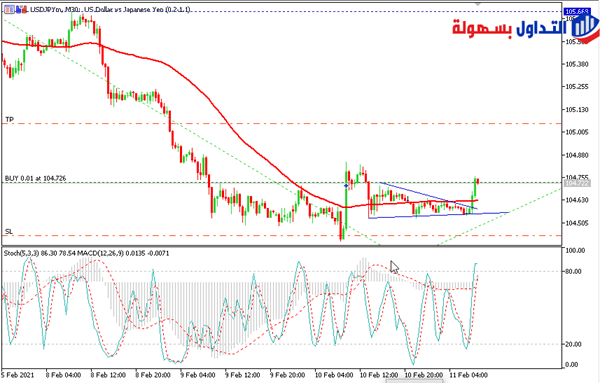The width and height of the screenshot is (600, 383).
Task: Click the blue 105.668 price tag
Action: point(576,12)
